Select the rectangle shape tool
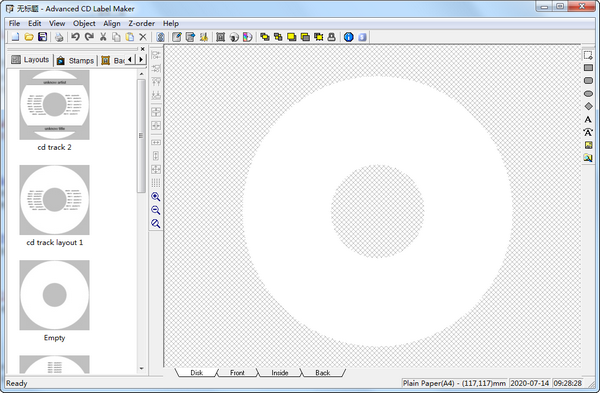Screen dimensions: 600x393 click(x=588, y=68)
